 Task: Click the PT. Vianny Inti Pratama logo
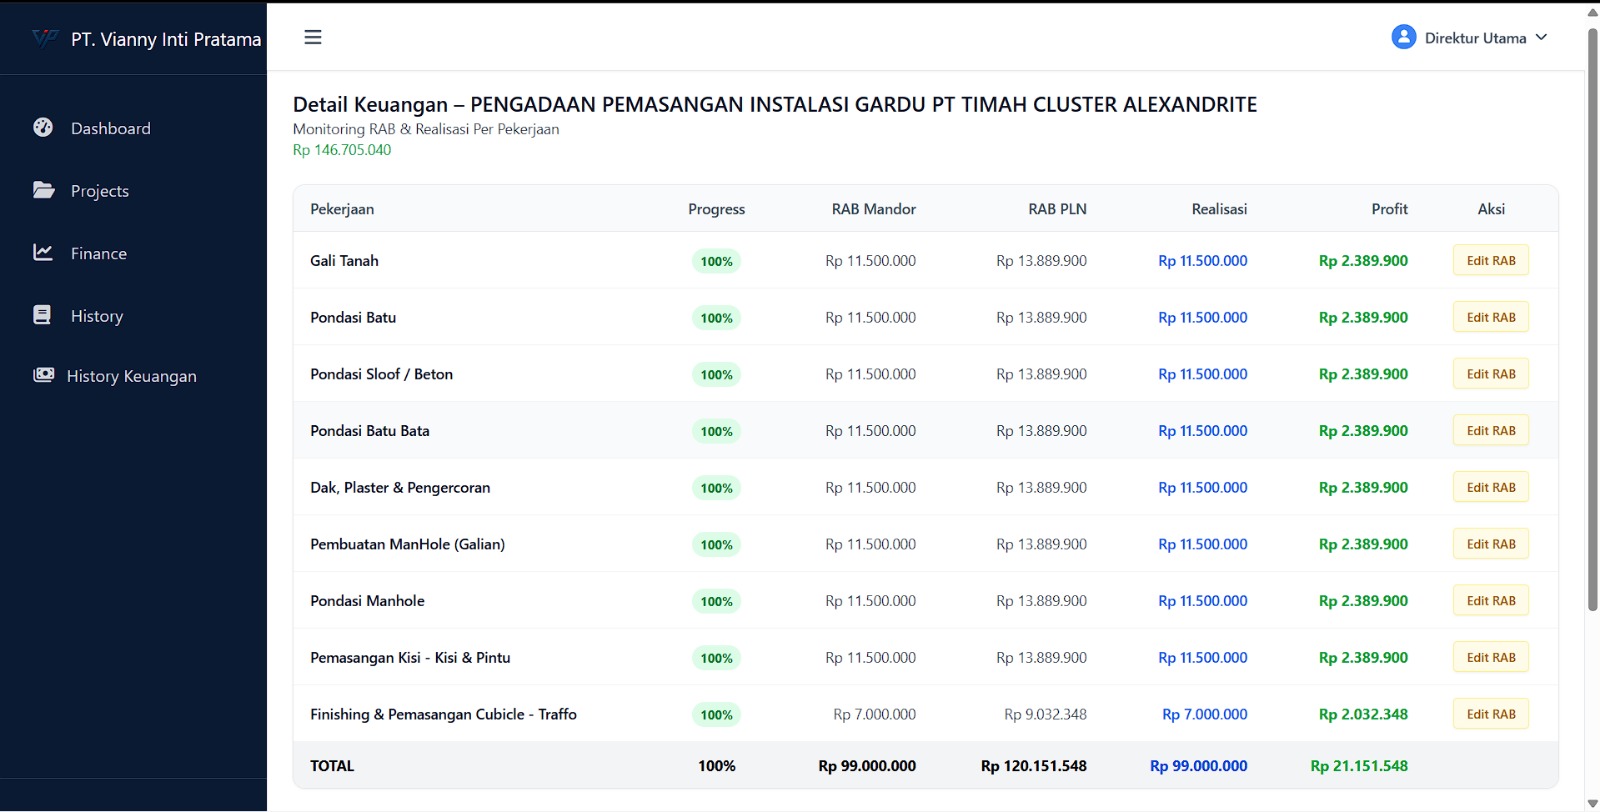[x=45, y=39]
